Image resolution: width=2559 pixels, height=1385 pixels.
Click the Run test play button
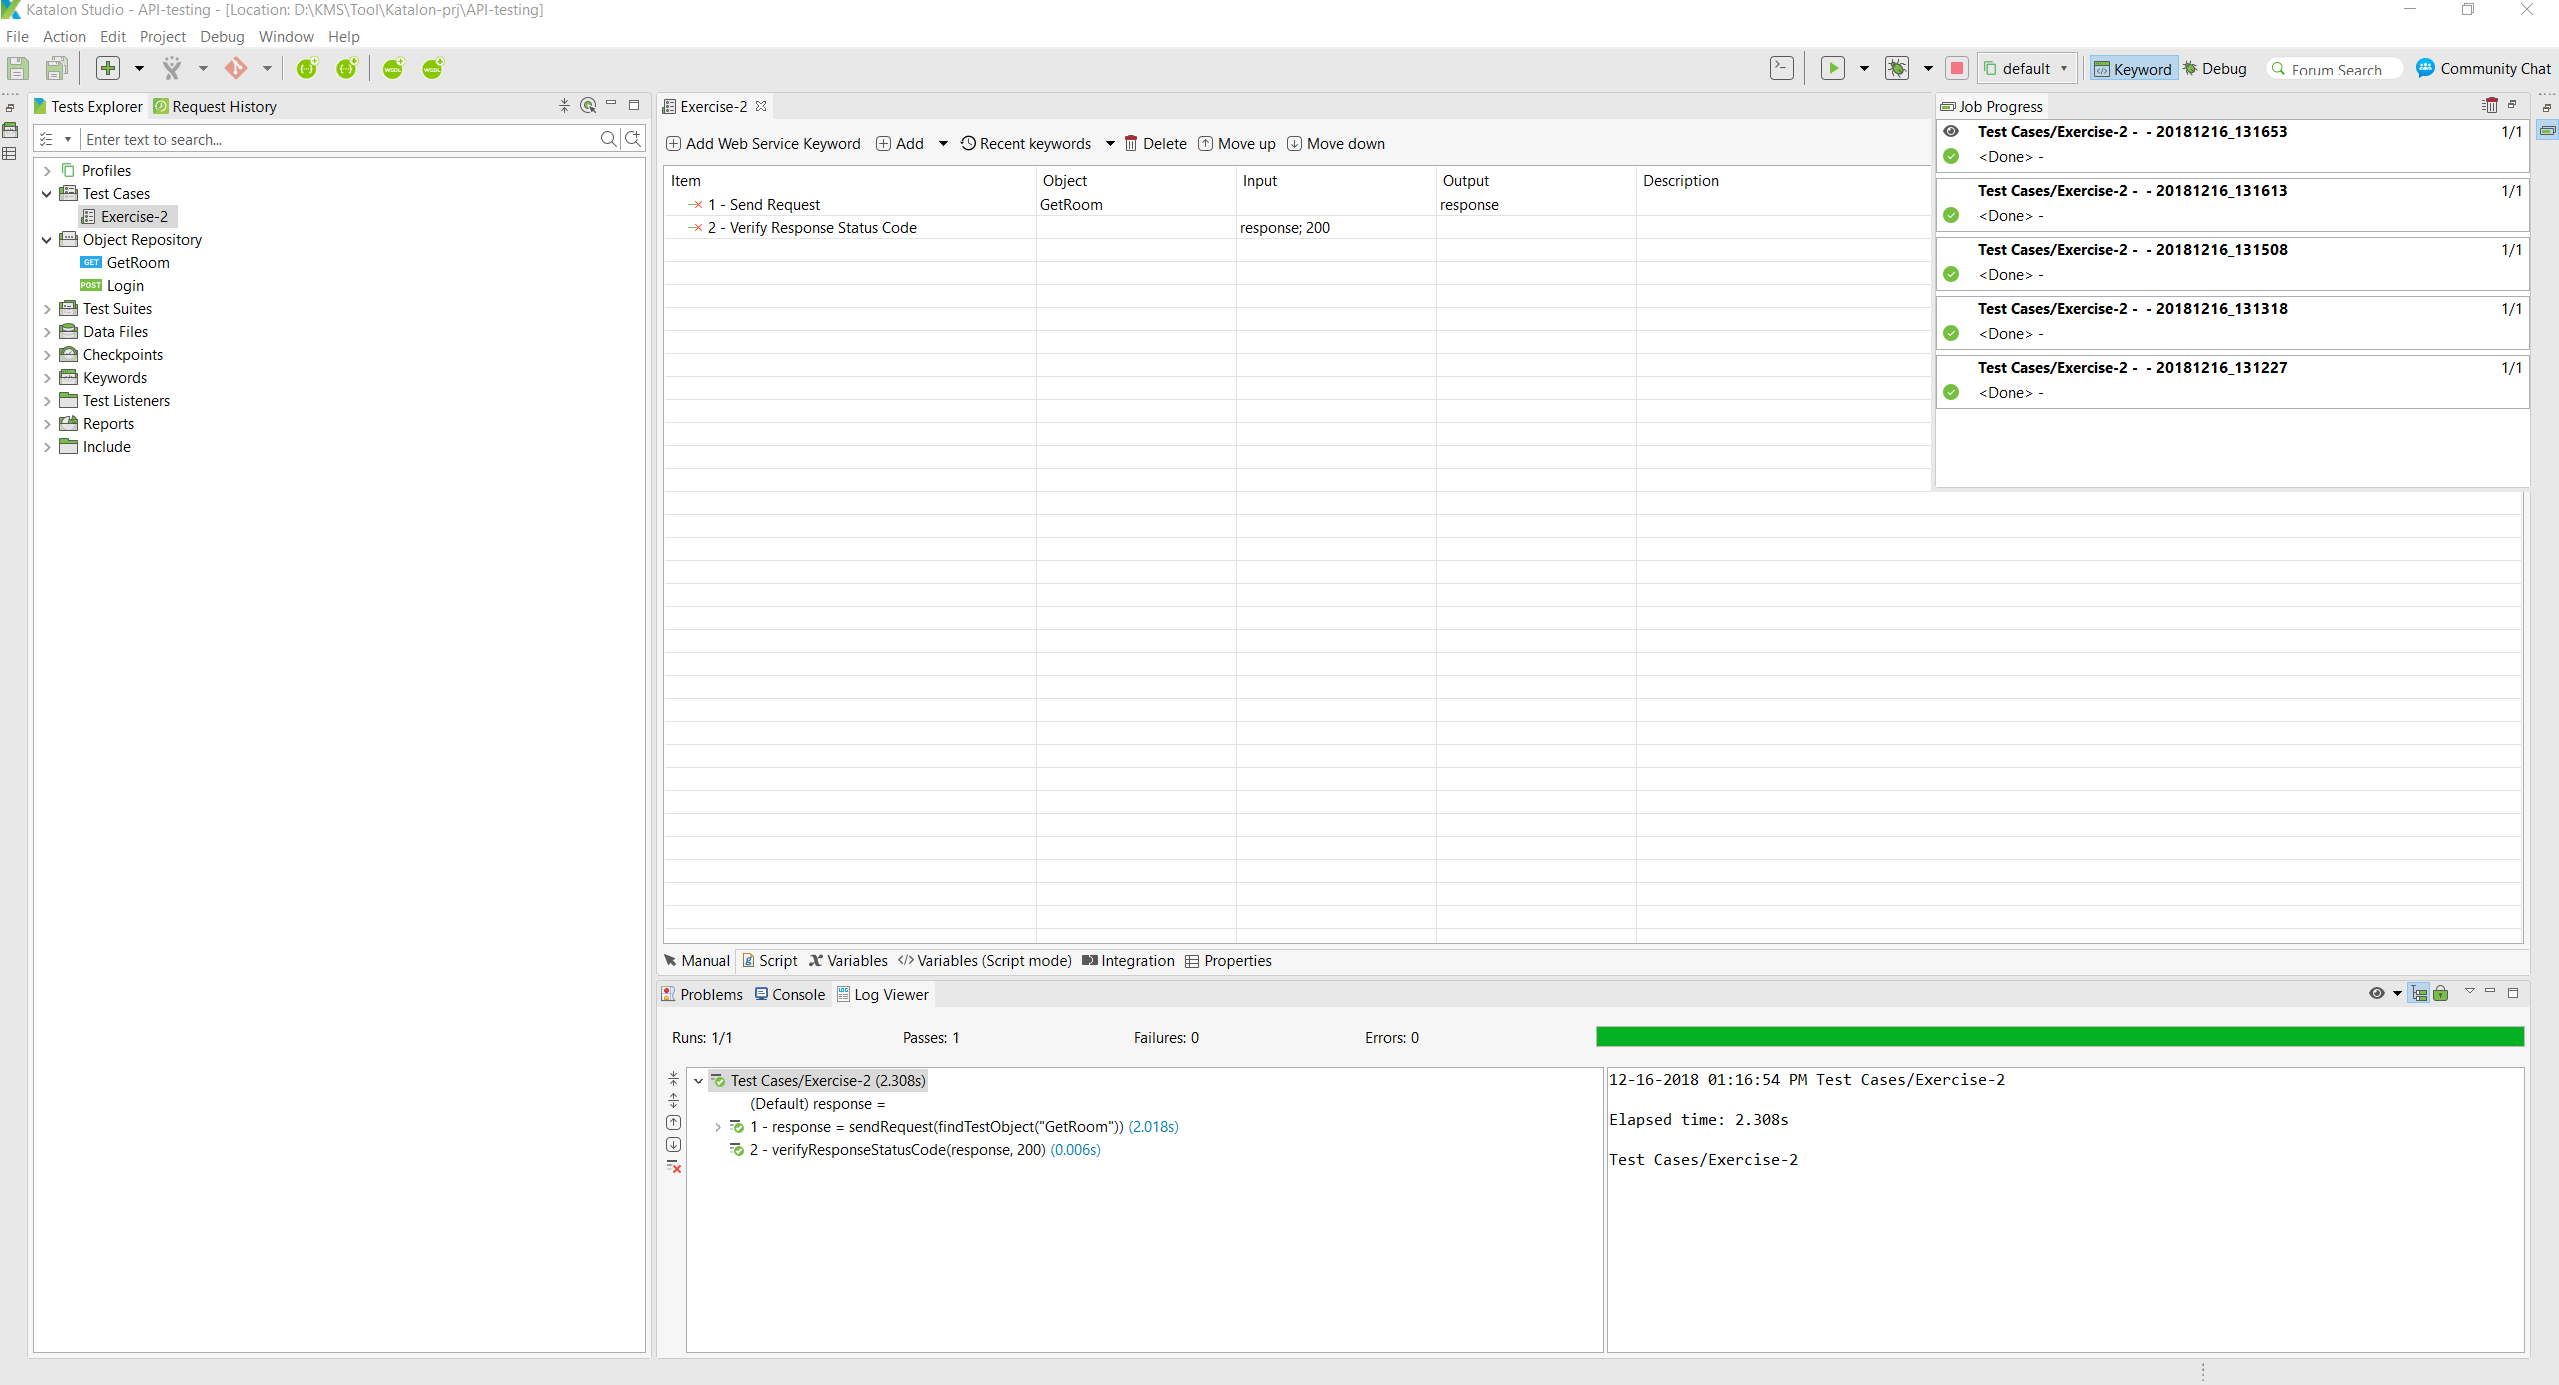click(1832, 68)
